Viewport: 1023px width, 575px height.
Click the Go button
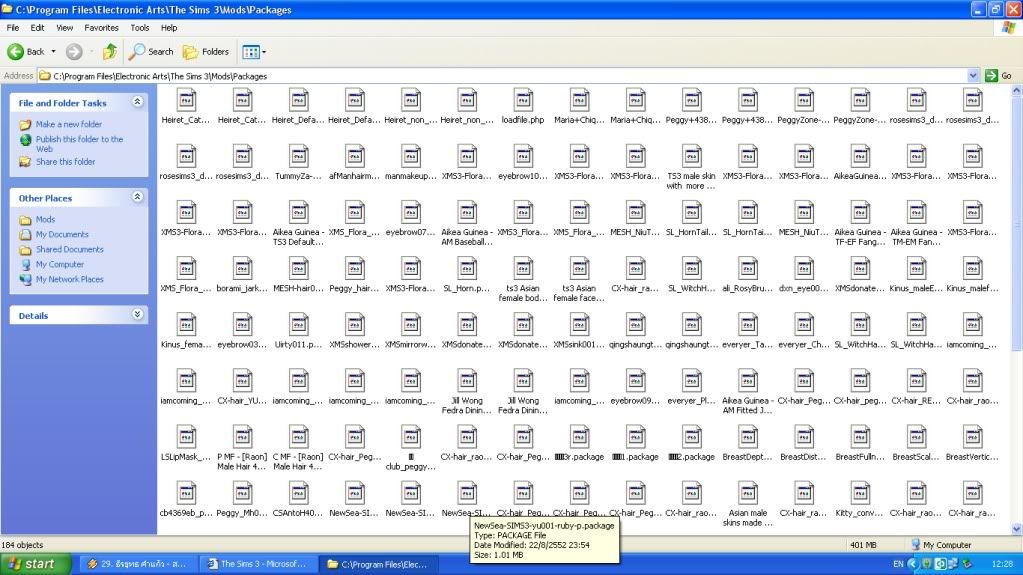click(x=999, y=76)
